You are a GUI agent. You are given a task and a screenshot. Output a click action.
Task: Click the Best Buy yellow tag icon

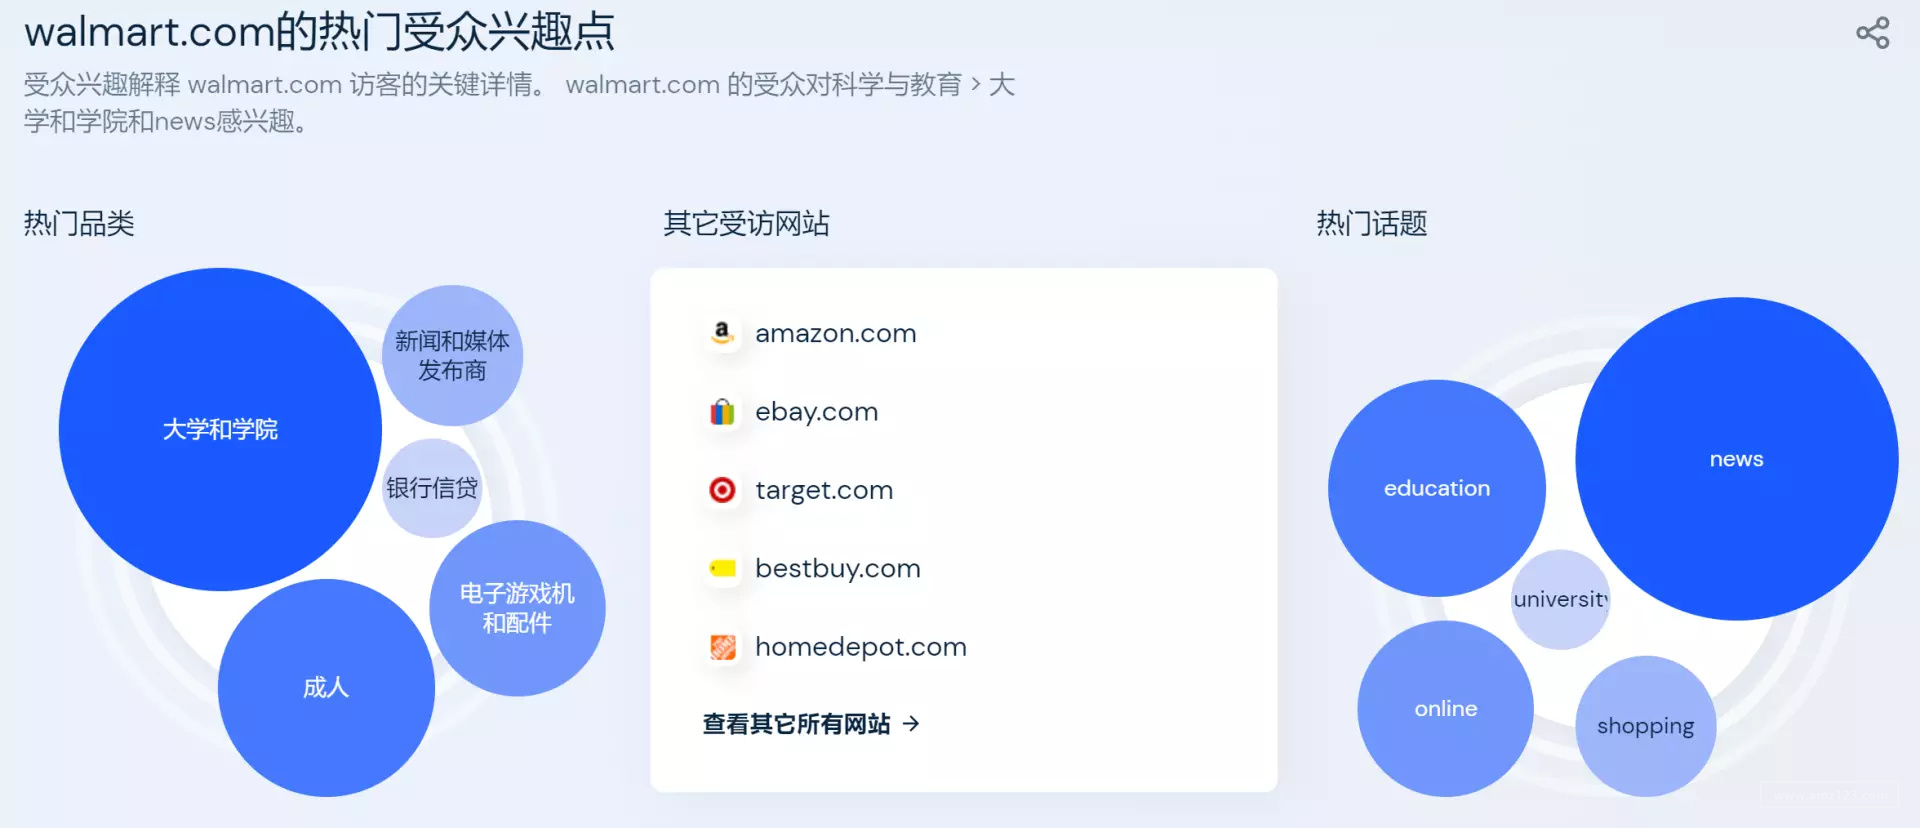coord(722,568)
